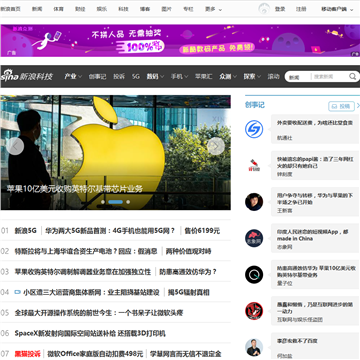
Task: Open the blue S-logo avatar for 航通社
Action: (x=254, y=129)
